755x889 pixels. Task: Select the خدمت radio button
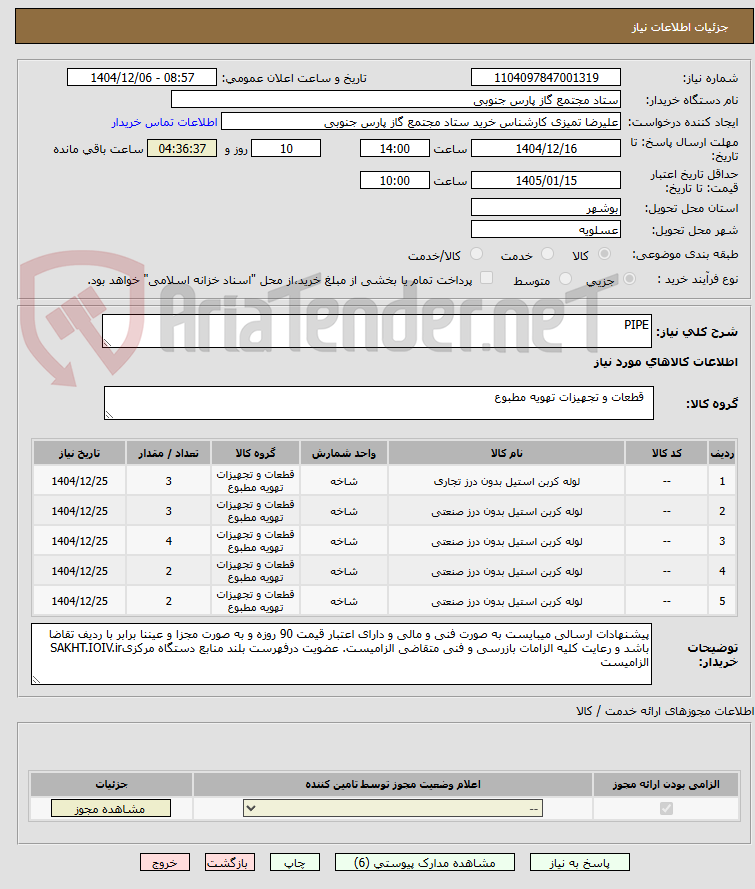(547, 255)
